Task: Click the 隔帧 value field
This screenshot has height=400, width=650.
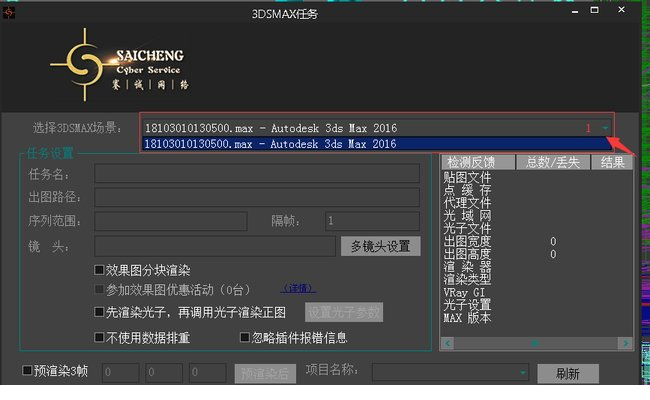Action: coord(372,221)
